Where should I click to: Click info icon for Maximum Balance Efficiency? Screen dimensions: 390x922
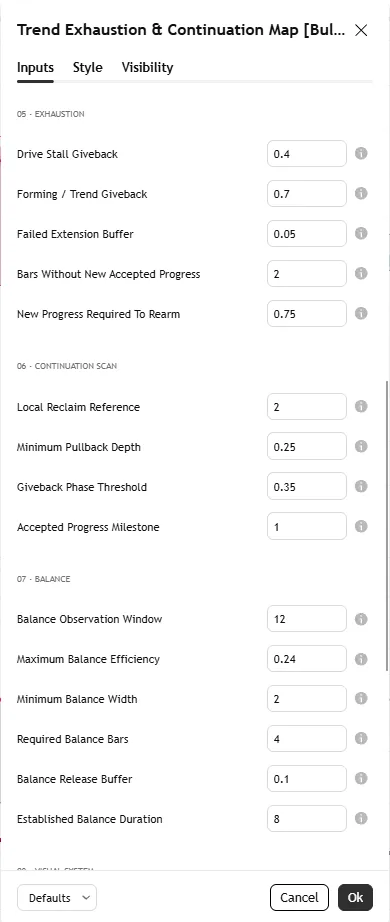[x=361, y=659]
